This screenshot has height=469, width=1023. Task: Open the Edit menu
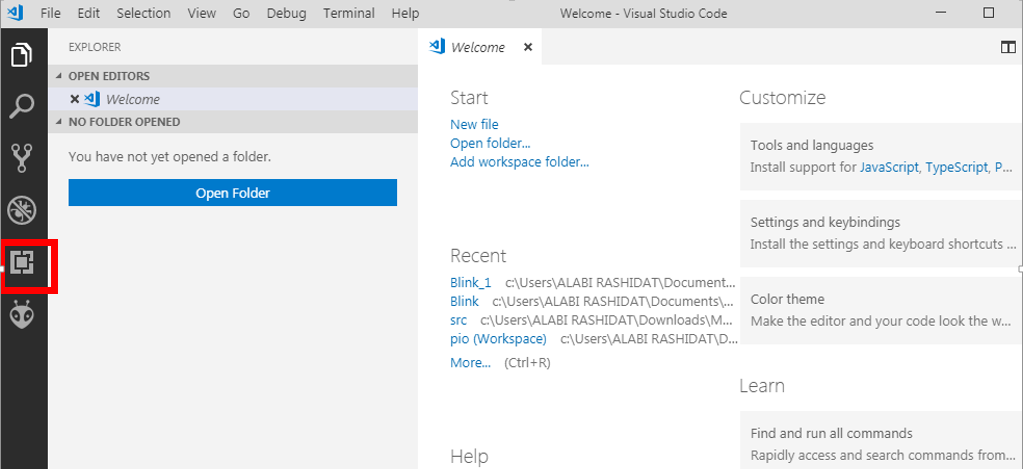pyautogui.click(x=89, y=13)
